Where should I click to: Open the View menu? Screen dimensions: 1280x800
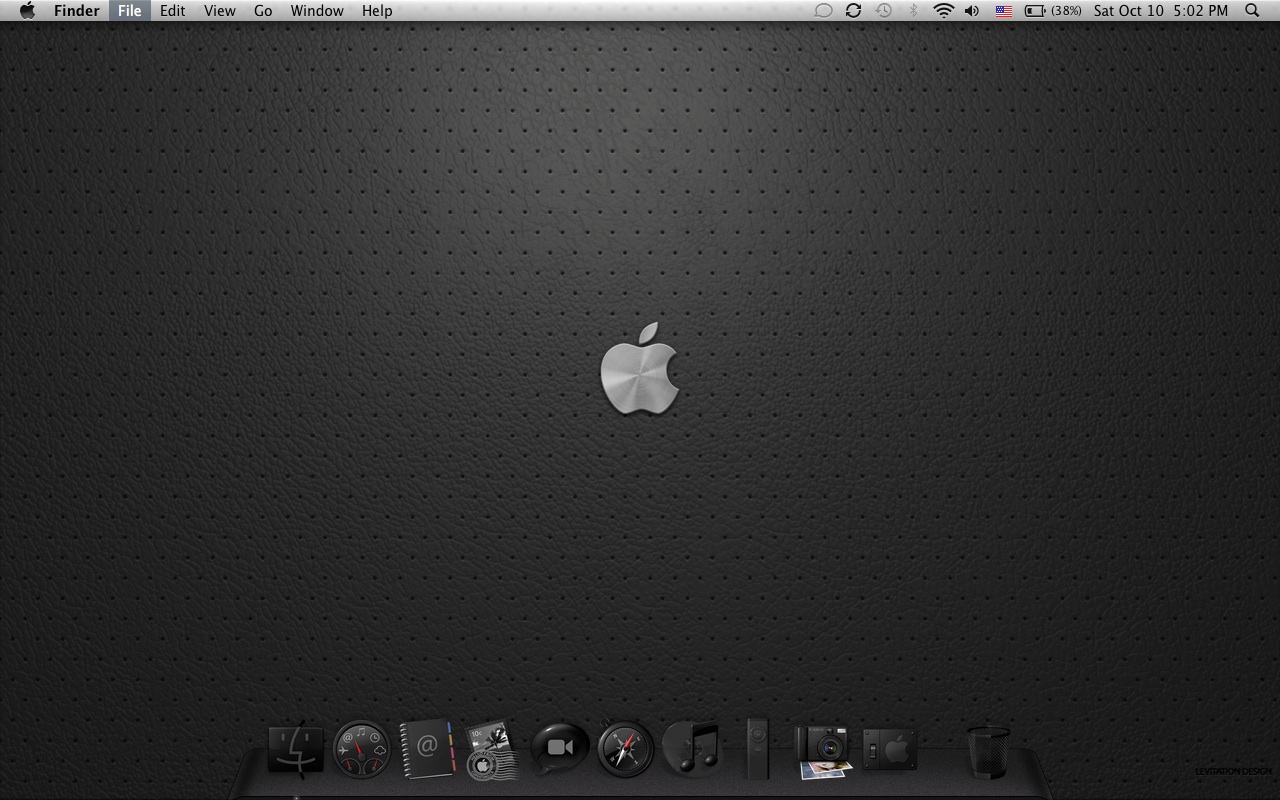219,11
